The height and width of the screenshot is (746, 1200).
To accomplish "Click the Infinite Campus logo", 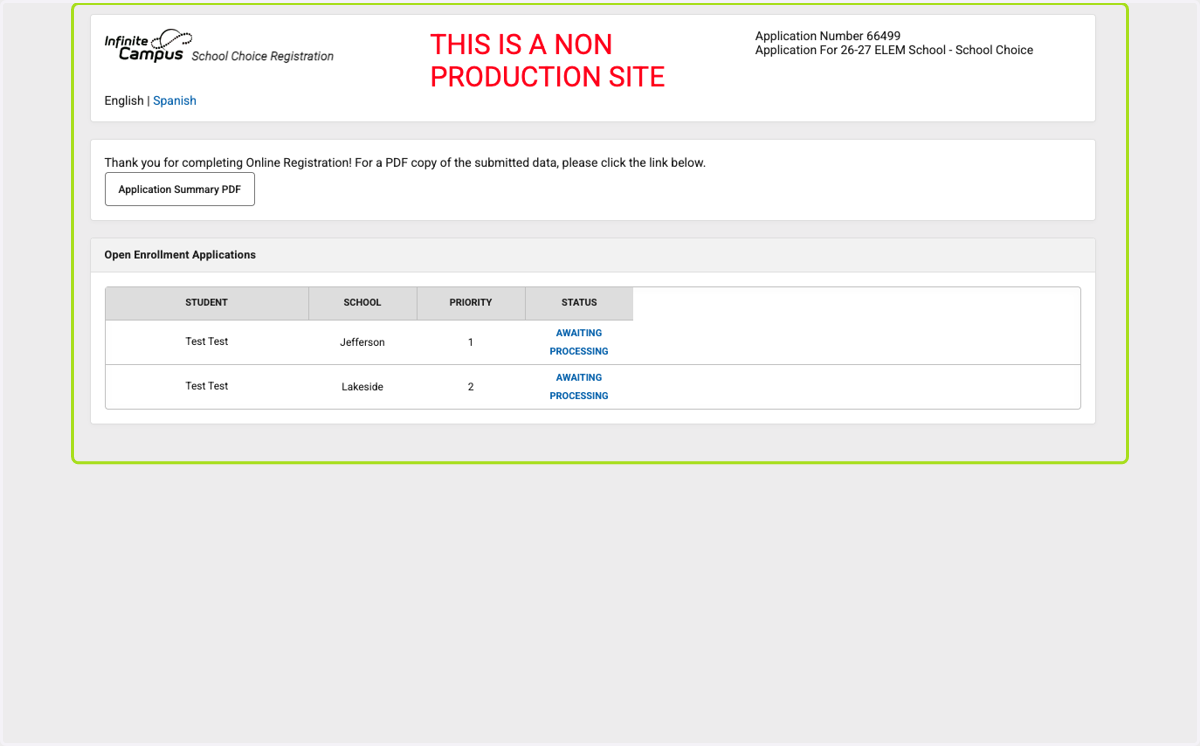I will tap(148, 46).
